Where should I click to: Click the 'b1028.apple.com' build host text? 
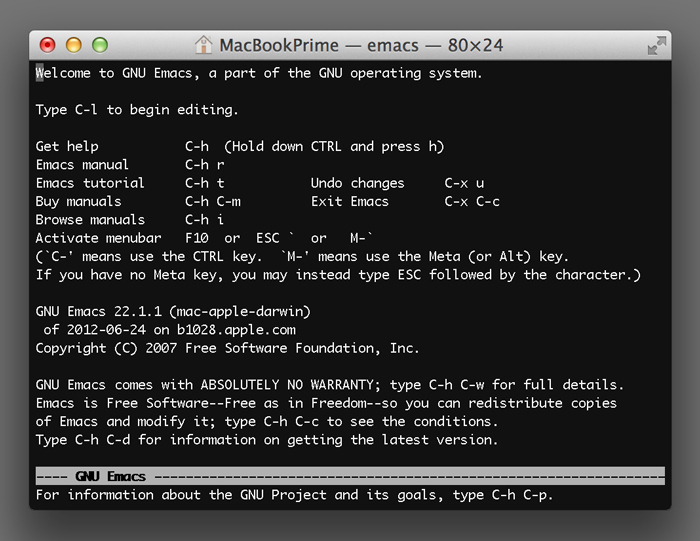pyautogui.click(x=236, y=329)
